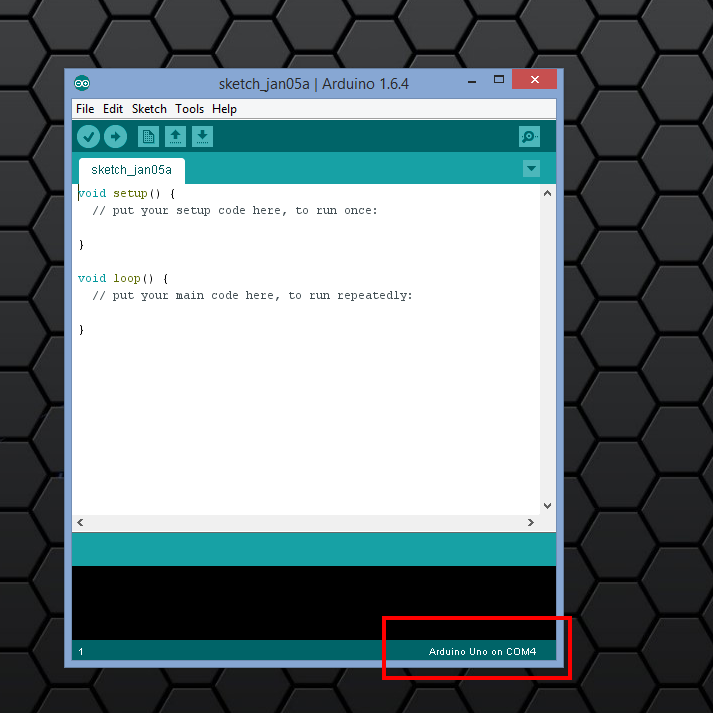The image size is (713, 713).
Task: Create a new sketch with New icon
Action: 148,136
